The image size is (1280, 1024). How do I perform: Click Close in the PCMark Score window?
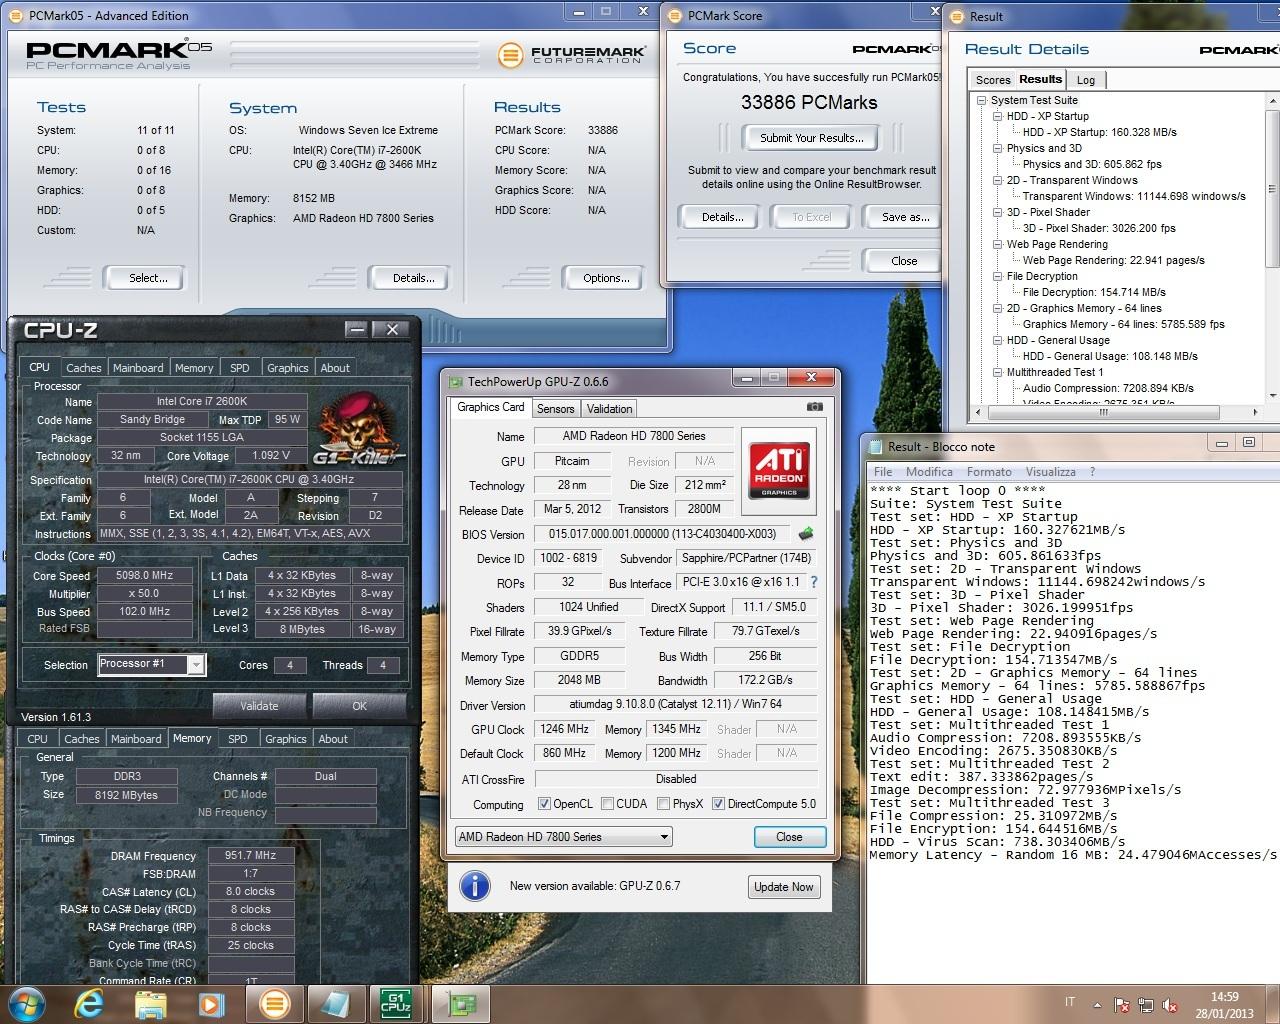[x=904, y=261]
